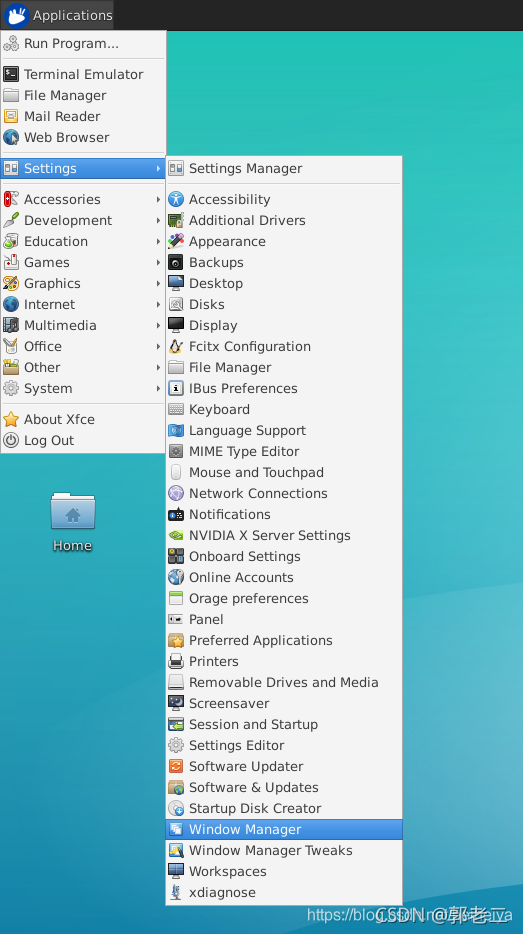Click the Appearance icon
Viewport: 523px width, 934px height.
[x=176, y=241]
